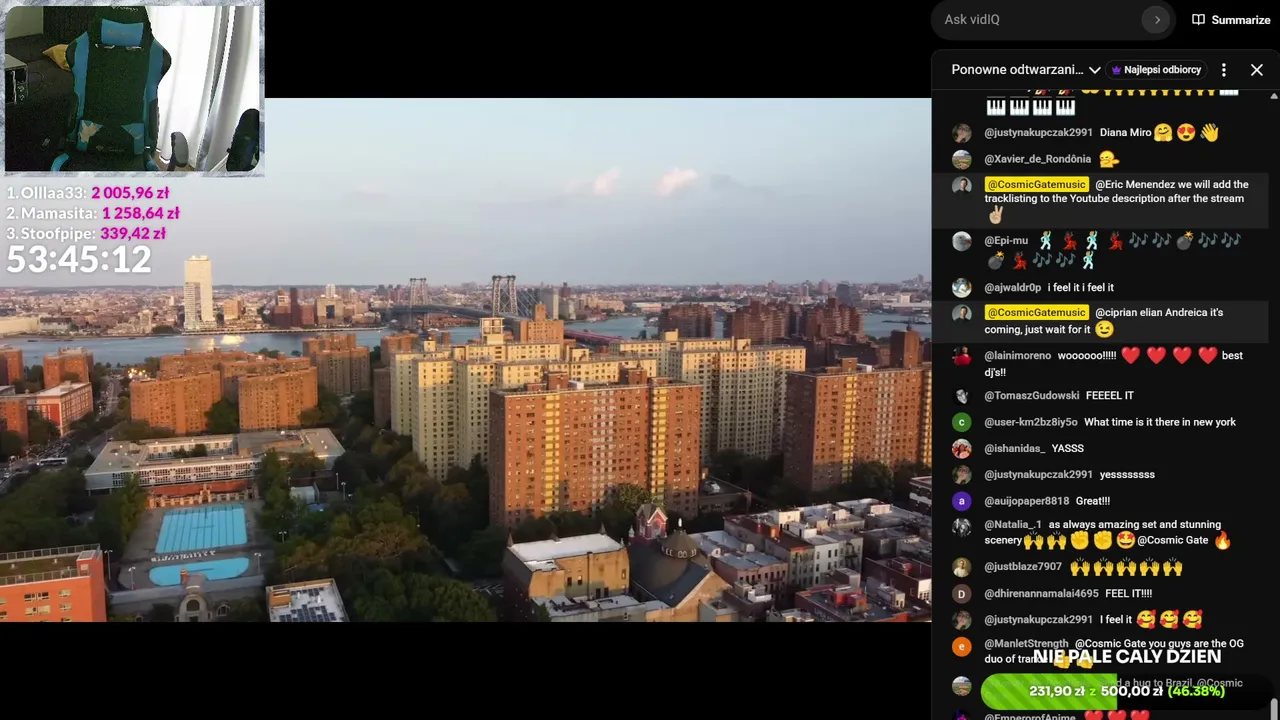
Task: Click ishanidas_'s profile avatar
Action: pos(961,449)
